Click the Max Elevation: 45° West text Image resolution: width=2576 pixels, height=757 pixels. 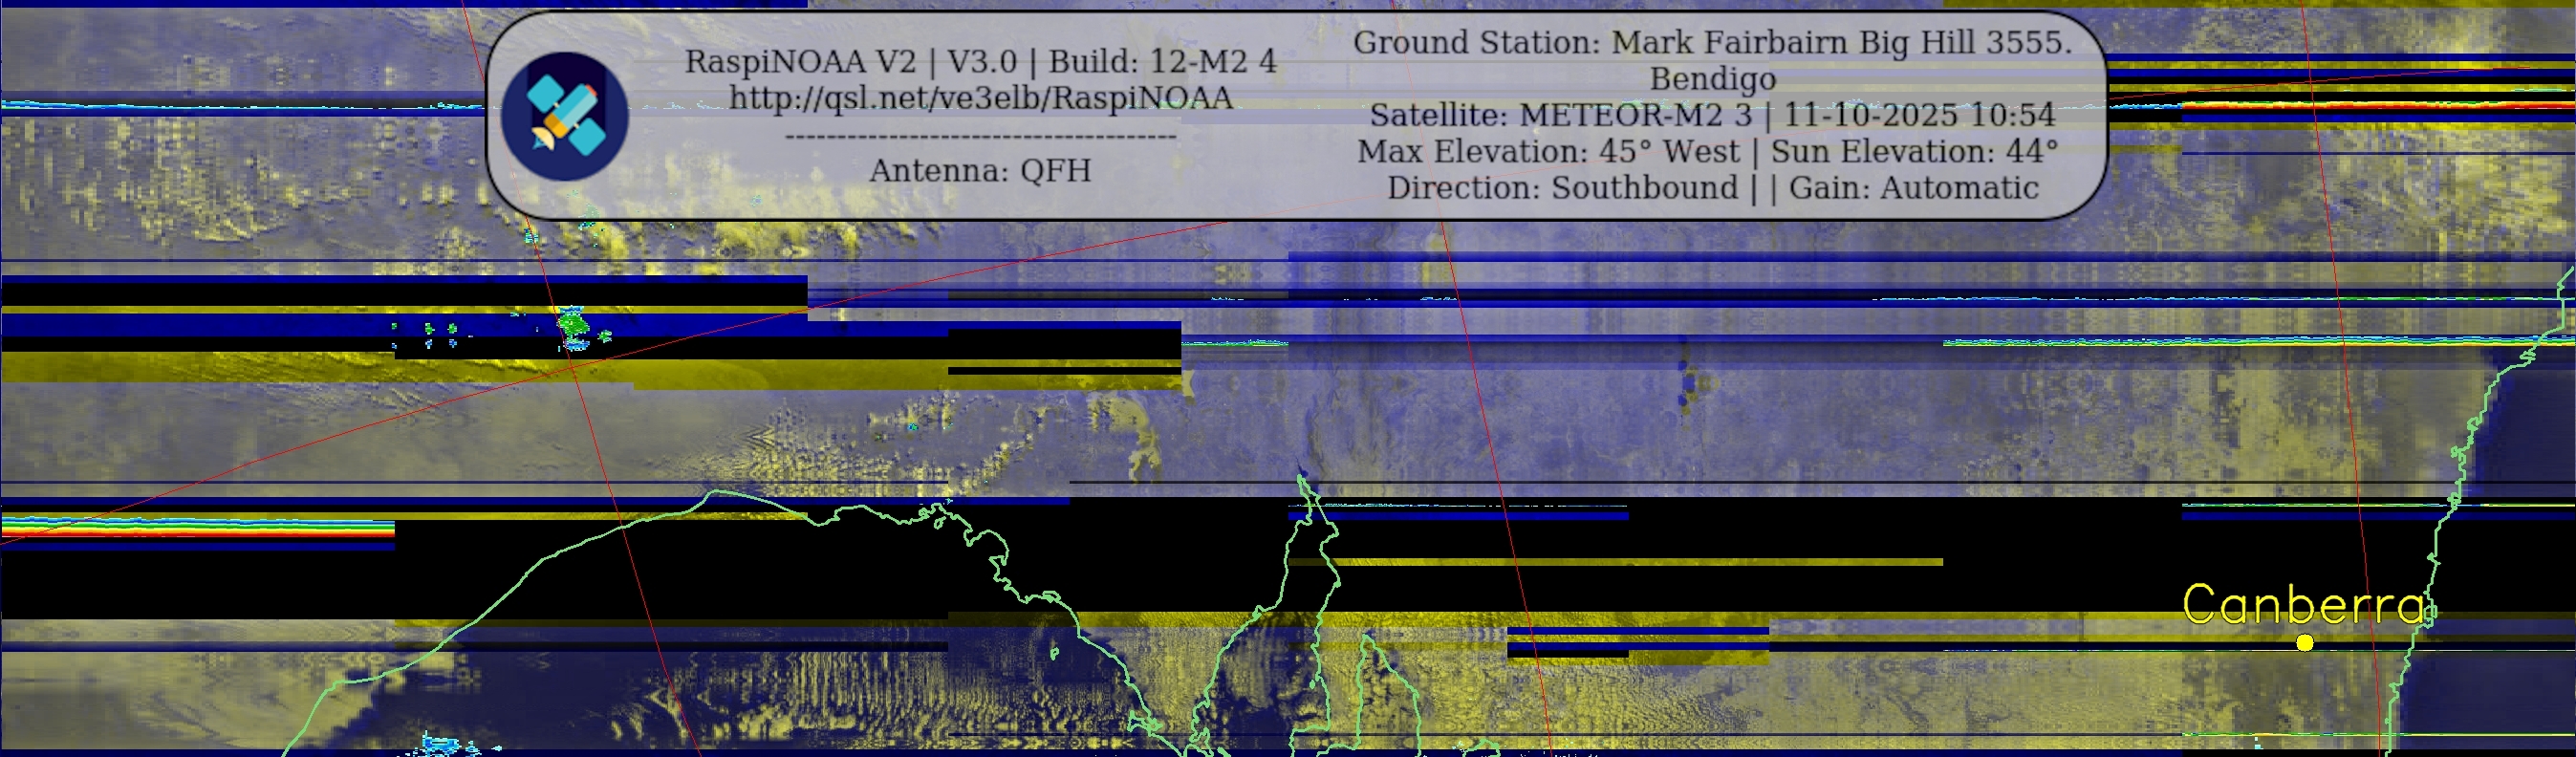tap(1548, 152)
